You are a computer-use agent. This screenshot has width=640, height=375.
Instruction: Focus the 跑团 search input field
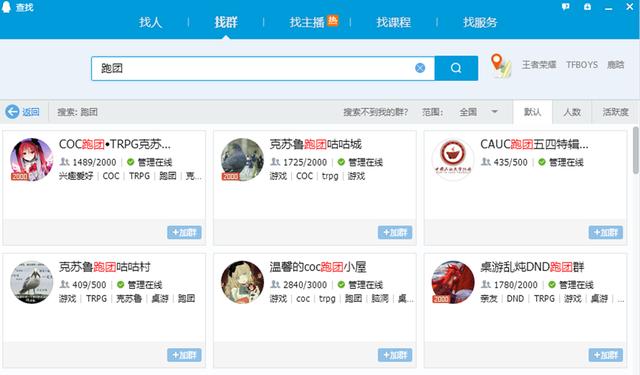click(253, 68)
